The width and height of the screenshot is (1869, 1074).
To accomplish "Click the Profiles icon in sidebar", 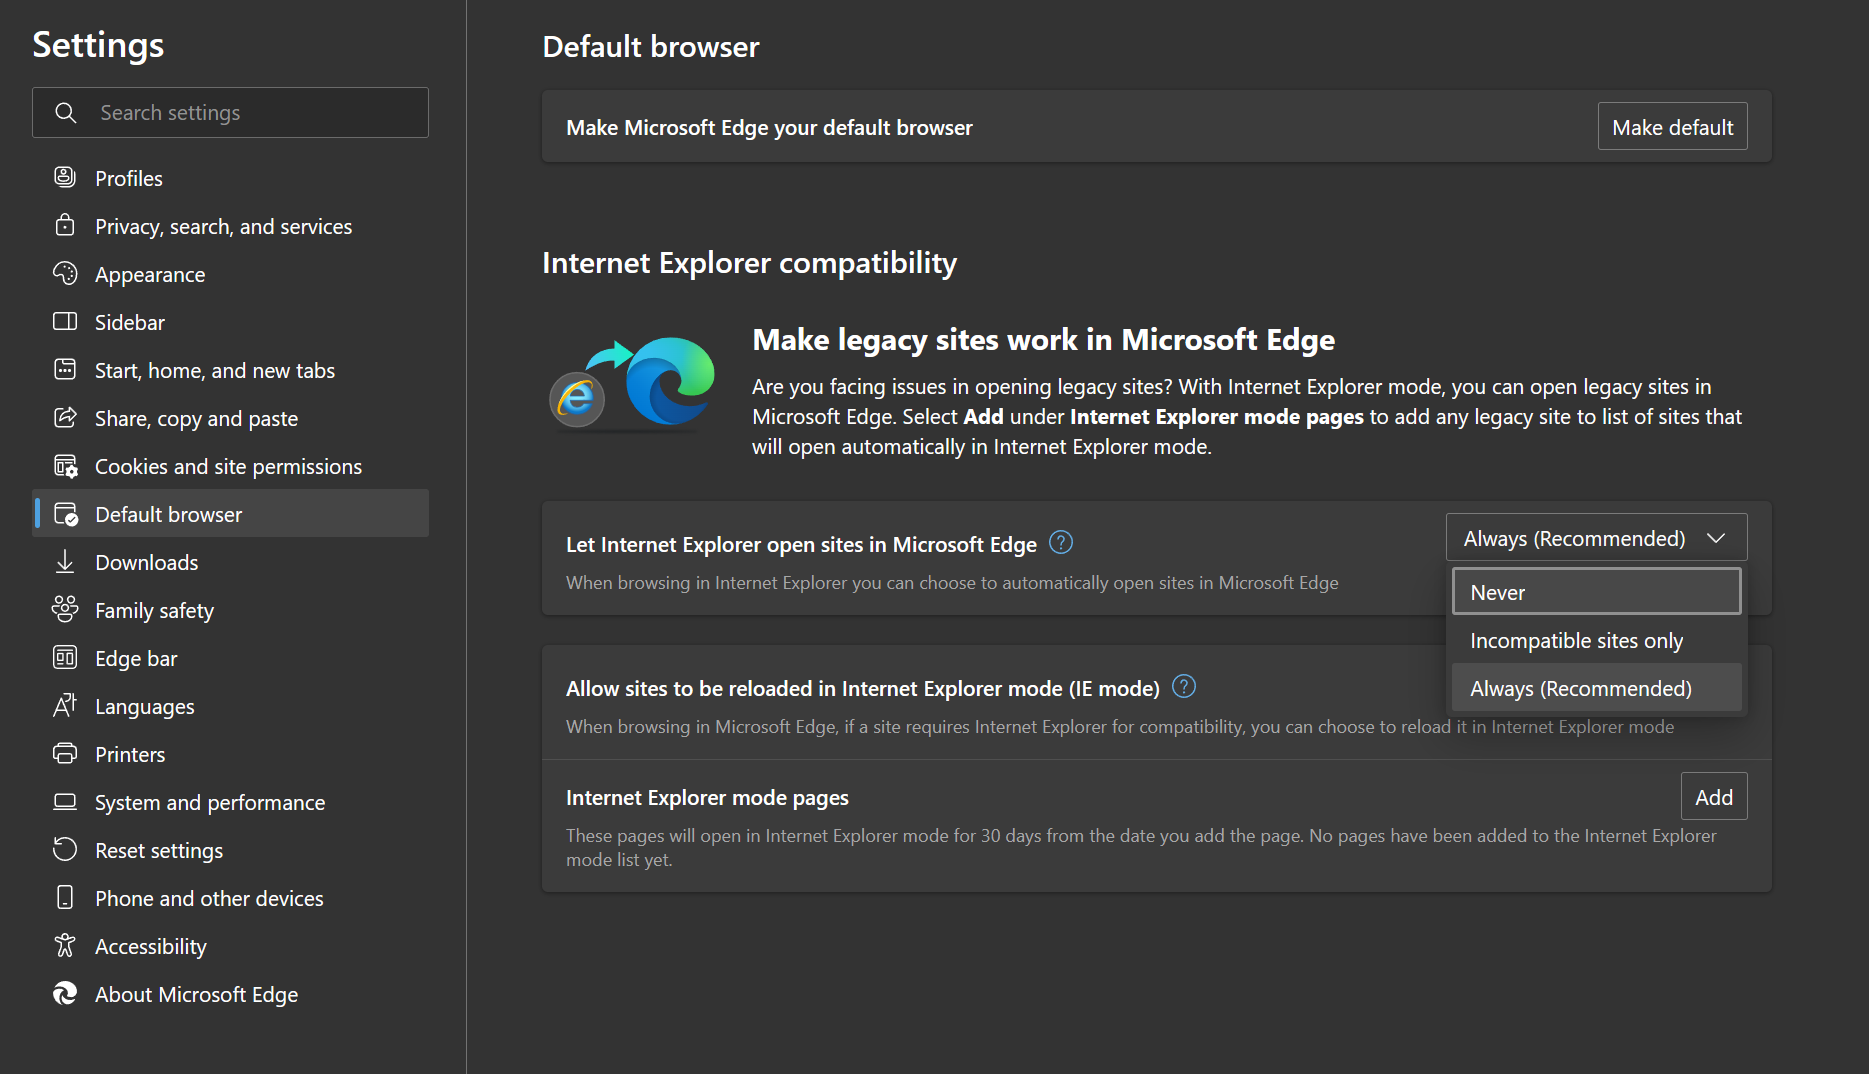I will pos(65,178).
